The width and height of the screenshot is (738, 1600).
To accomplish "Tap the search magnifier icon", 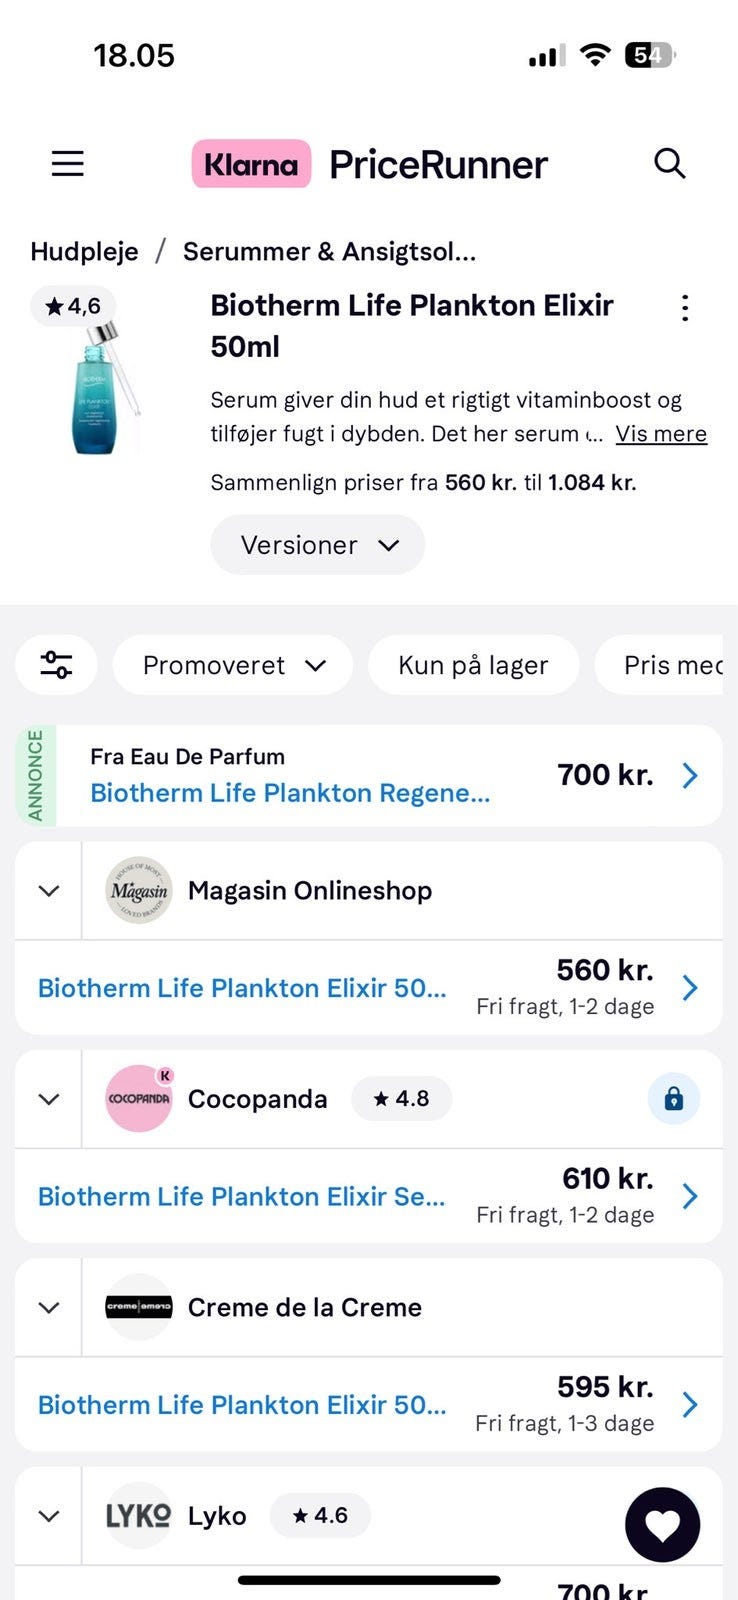I will [669, 163].
